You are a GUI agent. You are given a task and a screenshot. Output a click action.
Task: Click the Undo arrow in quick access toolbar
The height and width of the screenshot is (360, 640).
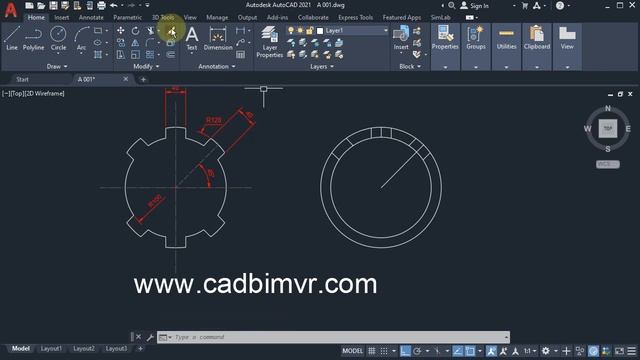(114, 6)
